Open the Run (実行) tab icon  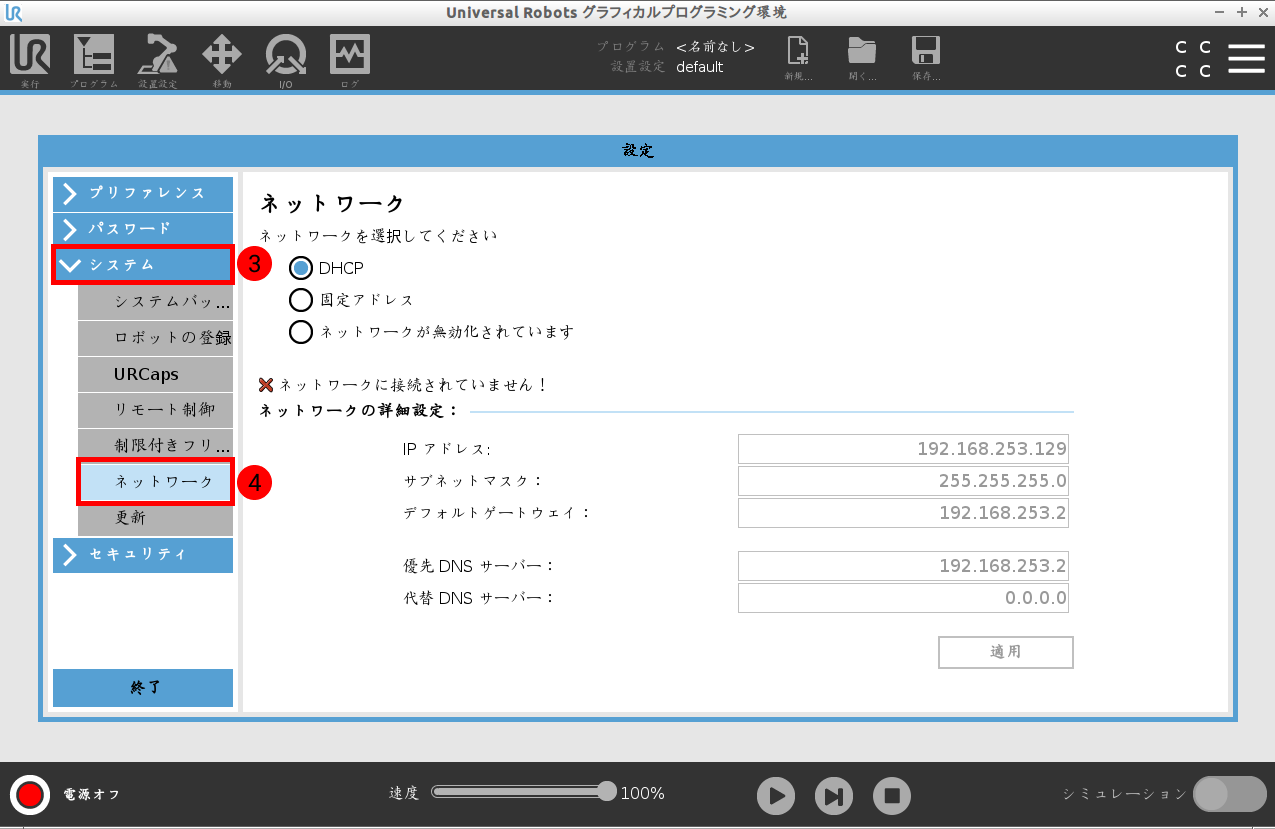30,58
